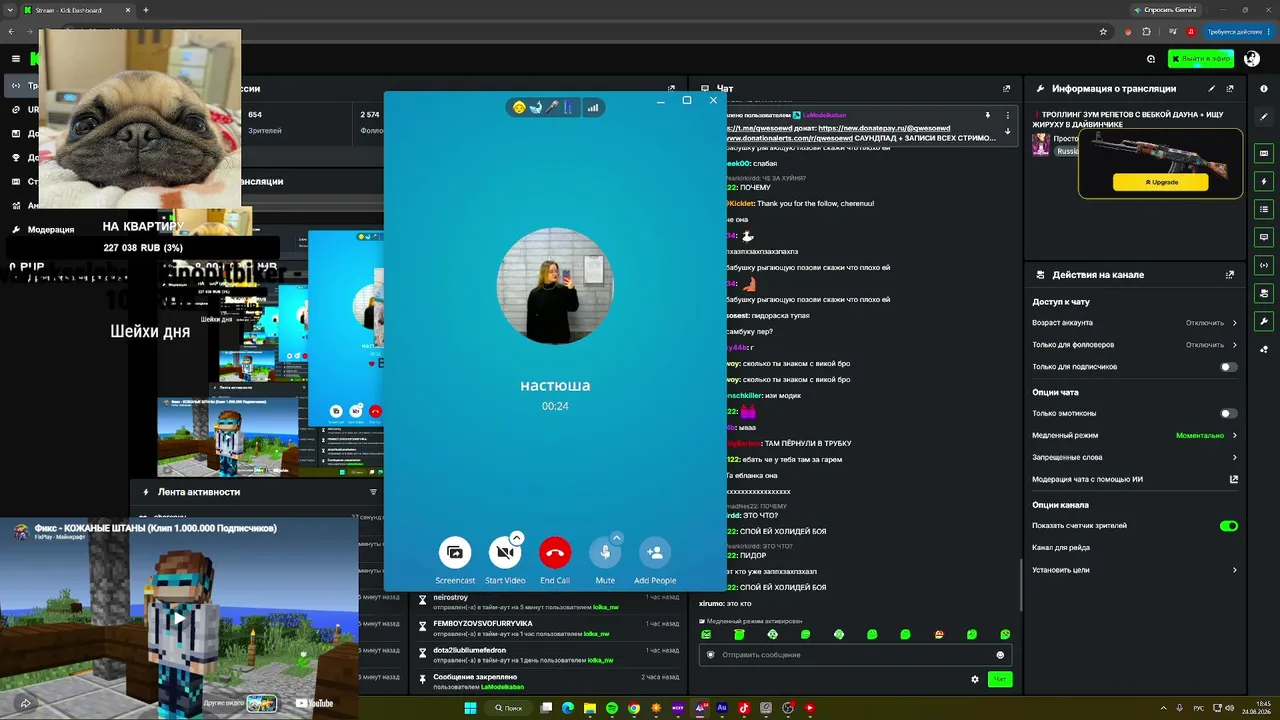Open Add People in the call window
Image resolution: width=1280 pixels, height=720 pixels.
[655, 552]
